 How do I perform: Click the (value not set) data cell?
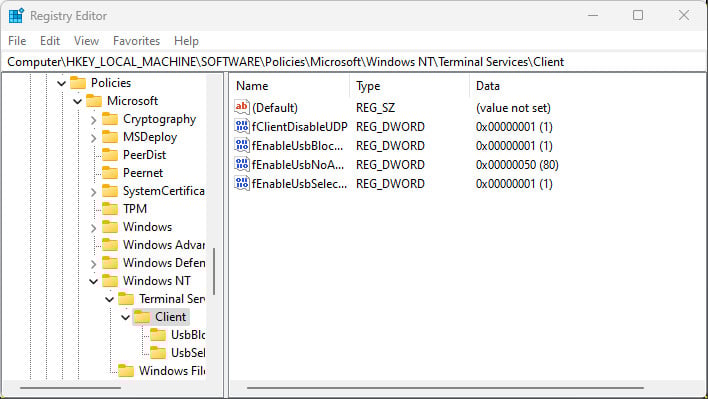[x=513, y=108]
